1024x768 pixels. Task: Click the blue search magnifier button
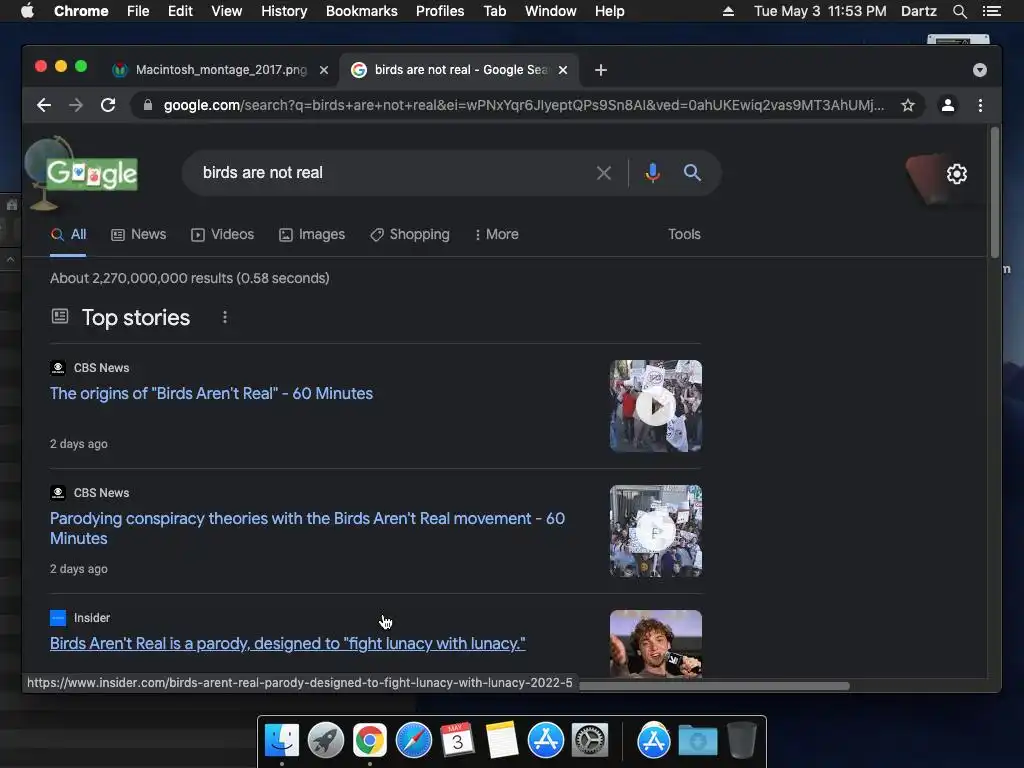[x=692, y=173]
